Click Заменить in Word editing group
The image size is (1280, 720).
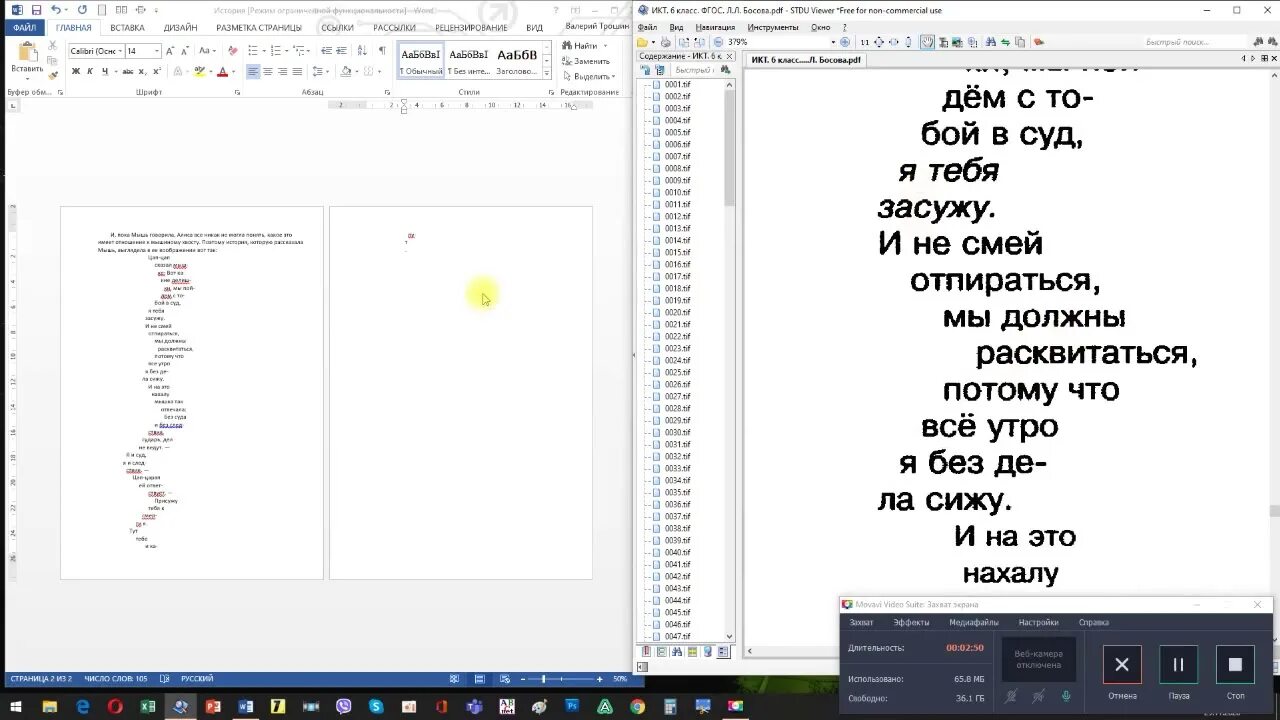click(x=585, y=61)
